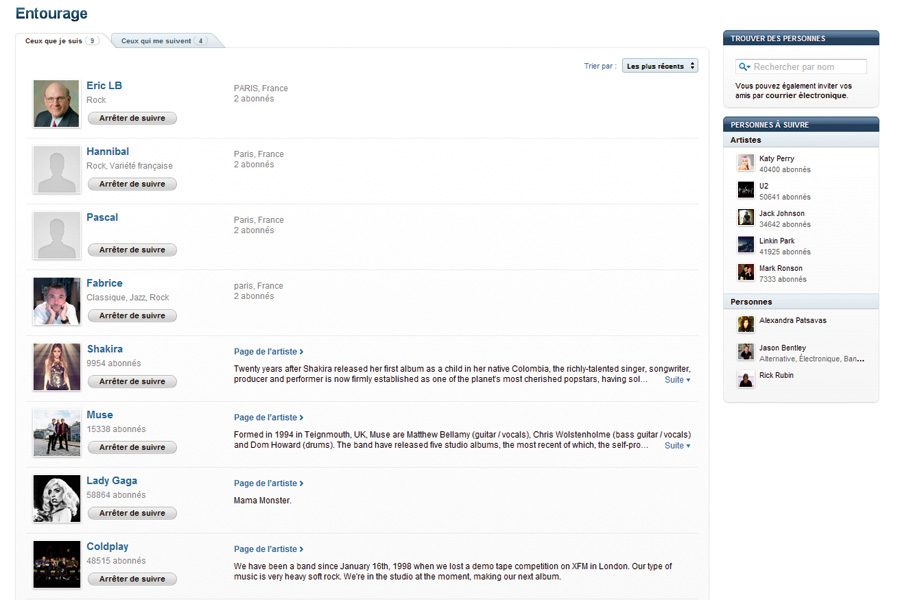900x600 pixels.
Task: Open Coldplay's 'Page de l'artiste' link
Action: (x=269, y=549)
